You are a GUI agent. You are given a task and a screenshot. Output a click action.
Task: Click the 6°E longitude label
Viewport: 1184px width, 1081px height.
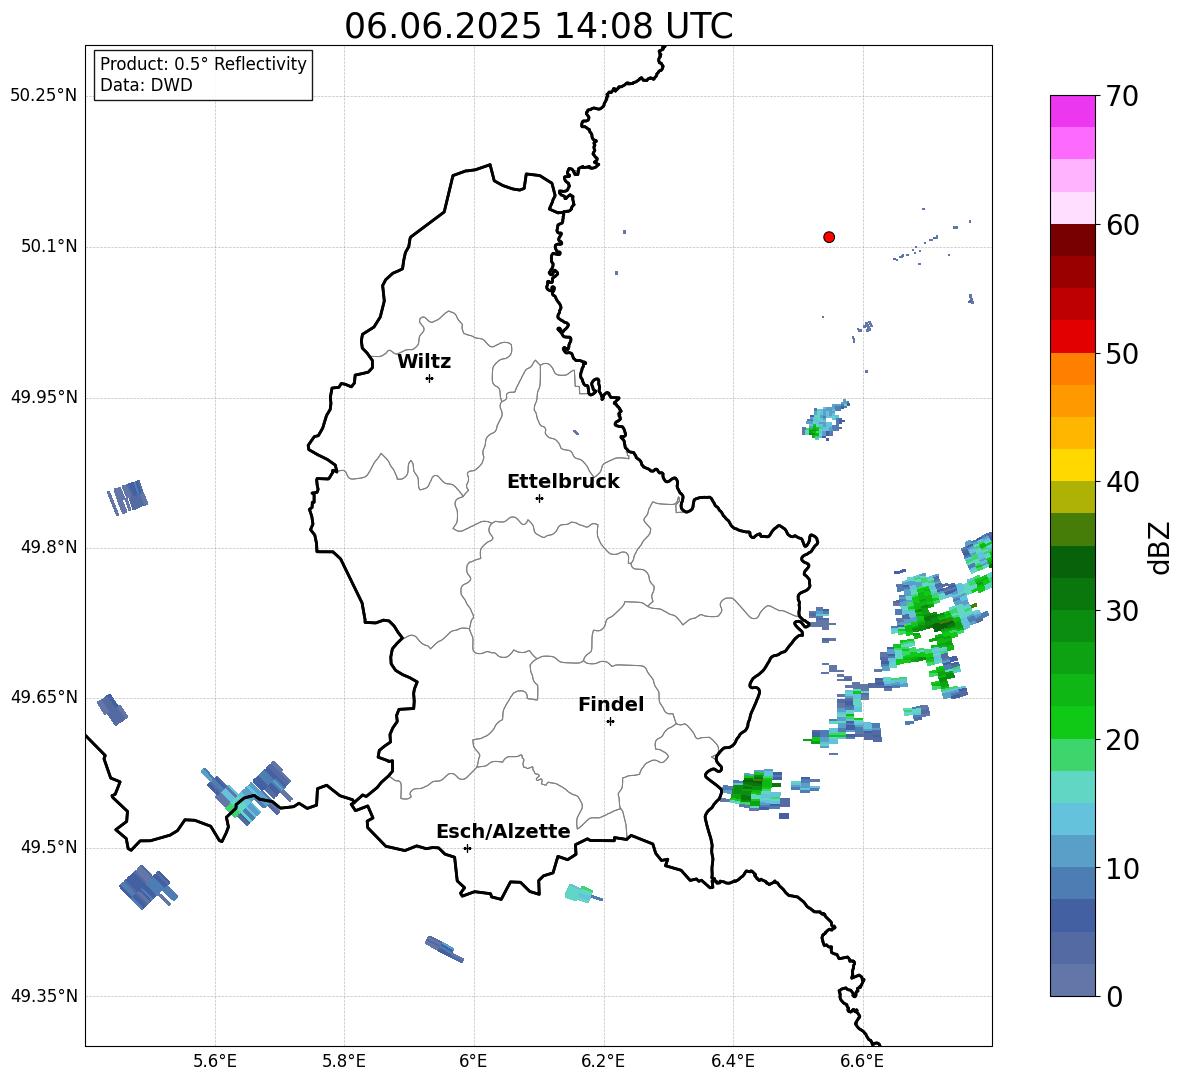tap(473, 1061)
